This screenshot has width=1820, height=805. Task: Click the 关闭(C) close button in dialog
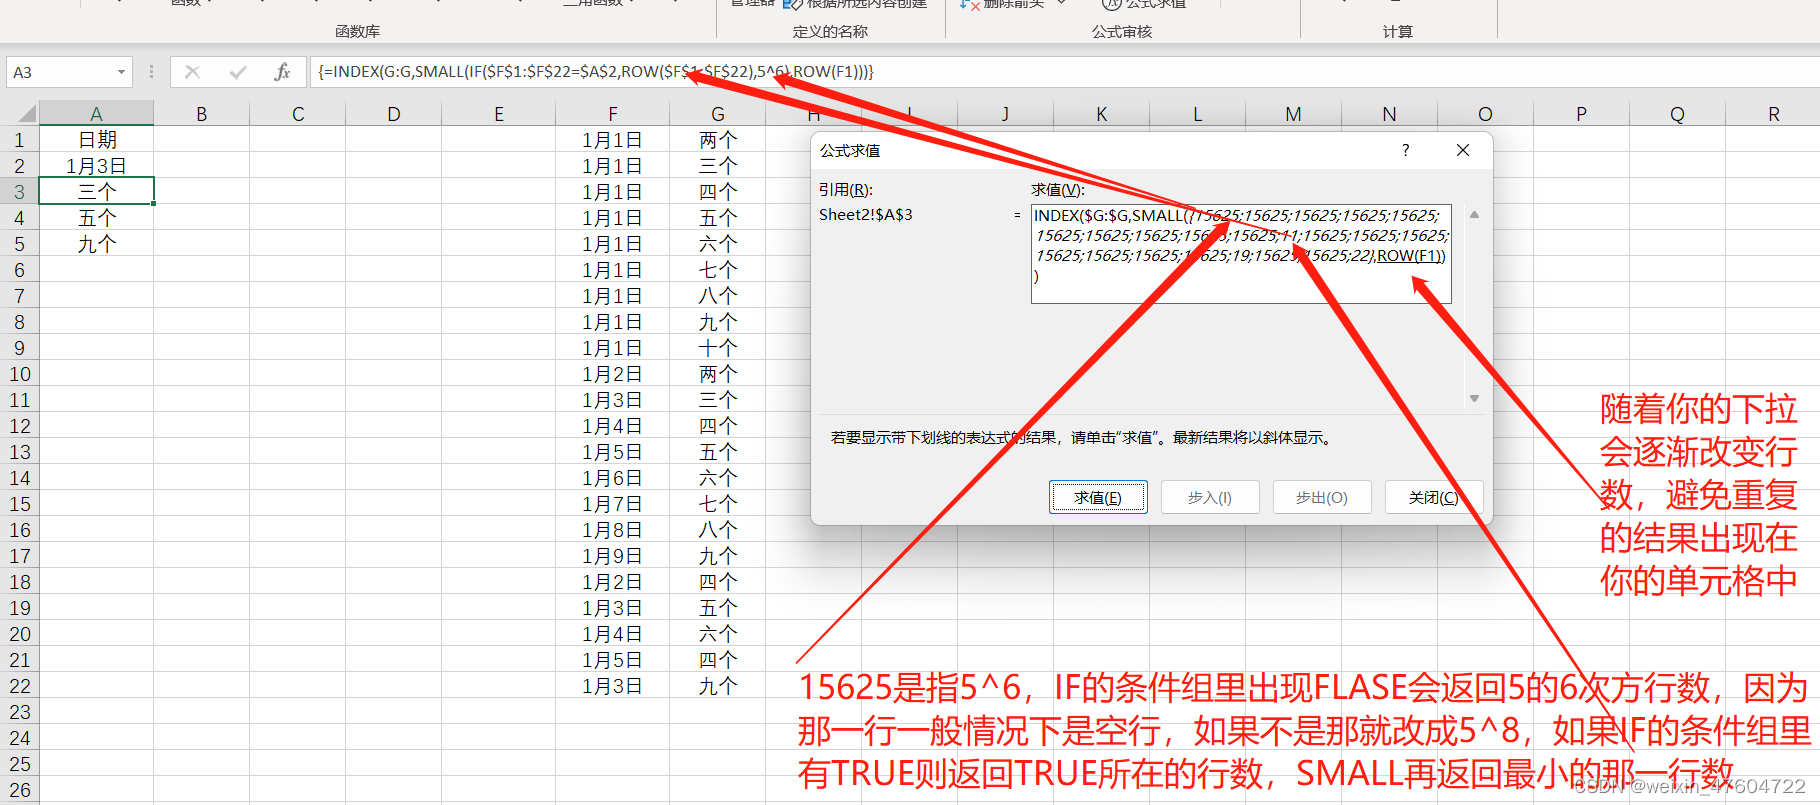(x=1433, y=497)
